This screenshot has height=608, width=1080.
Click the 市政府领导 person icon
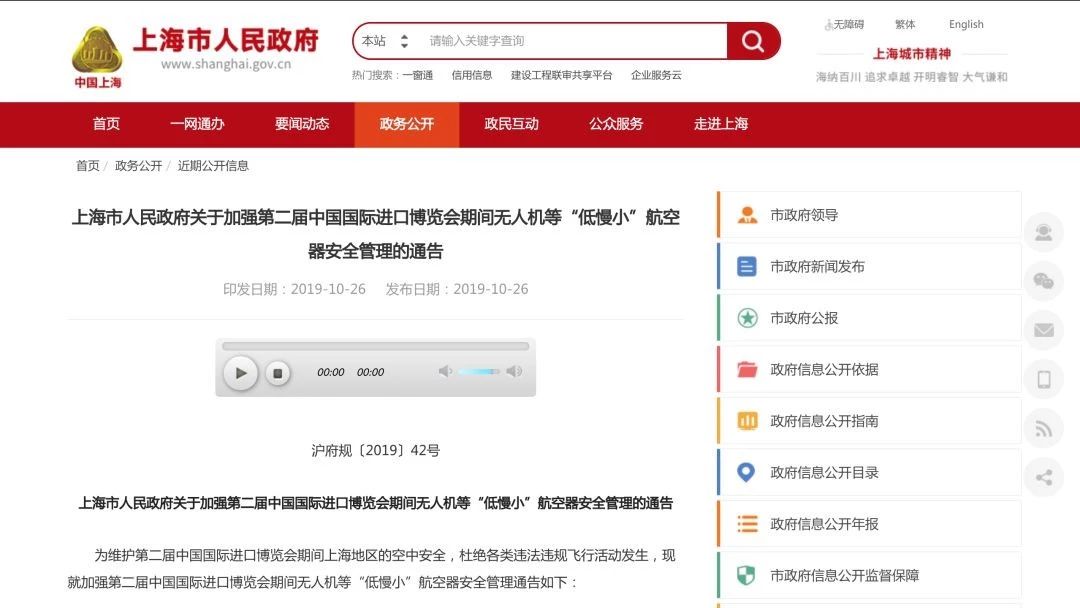747,216
